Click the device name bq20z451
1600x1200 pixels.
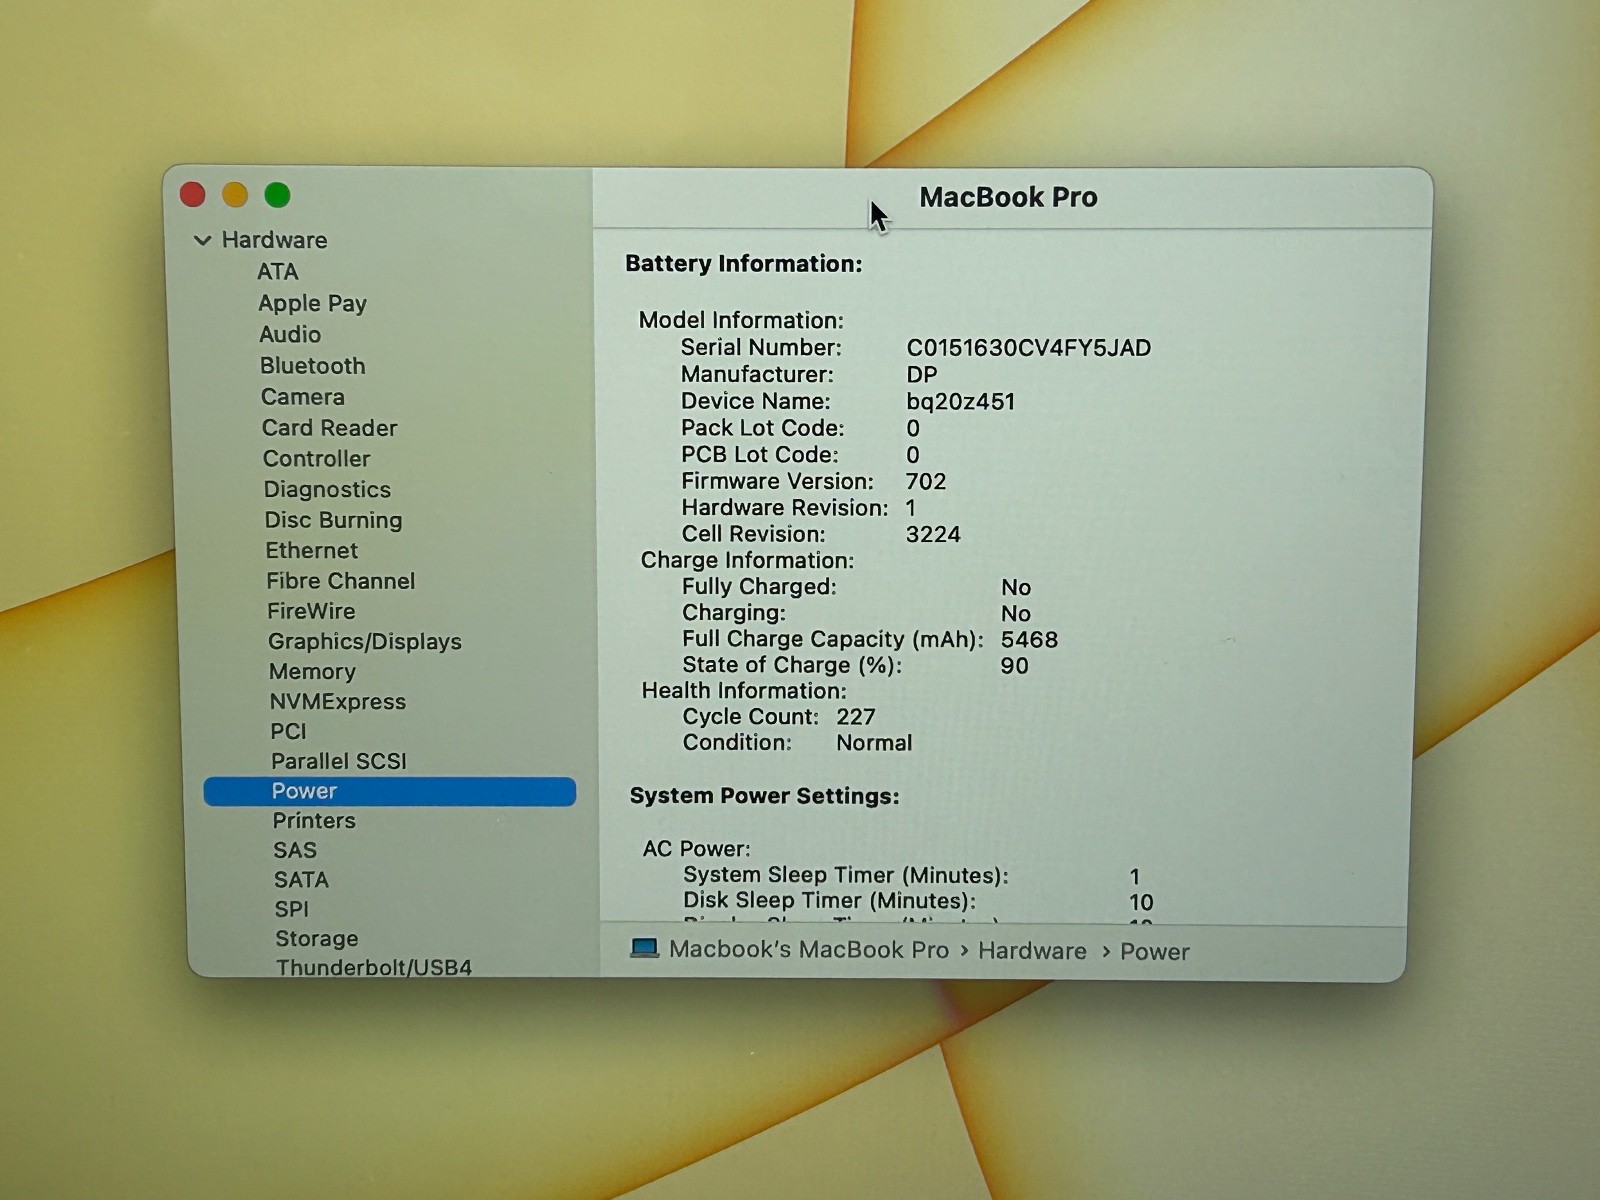(x=960, y=402)
